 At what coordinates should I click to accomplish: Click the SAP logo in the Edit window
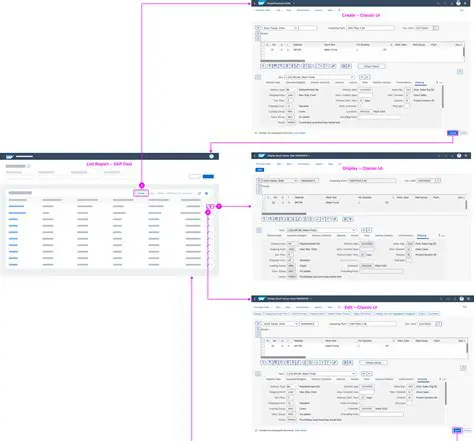pos(261,299)
